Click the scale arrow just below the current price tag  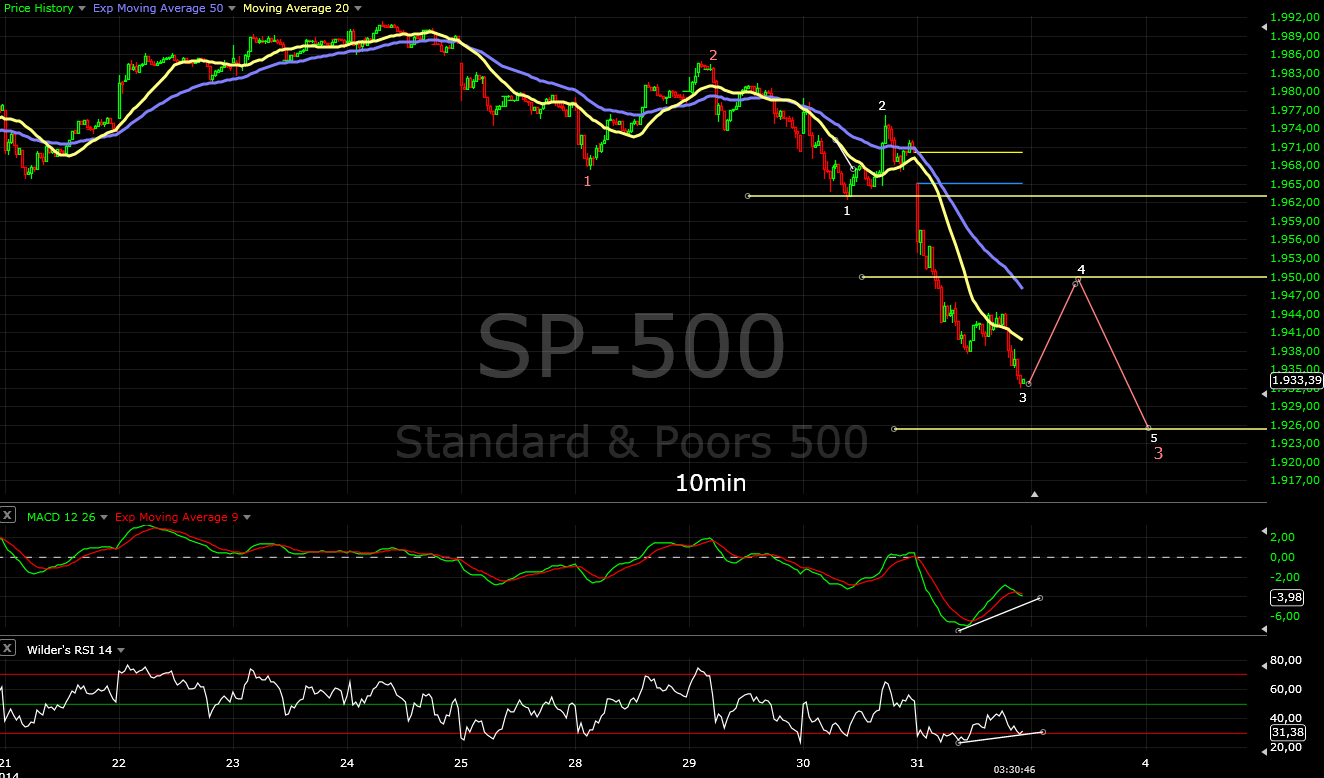[x=1262, y=394]
